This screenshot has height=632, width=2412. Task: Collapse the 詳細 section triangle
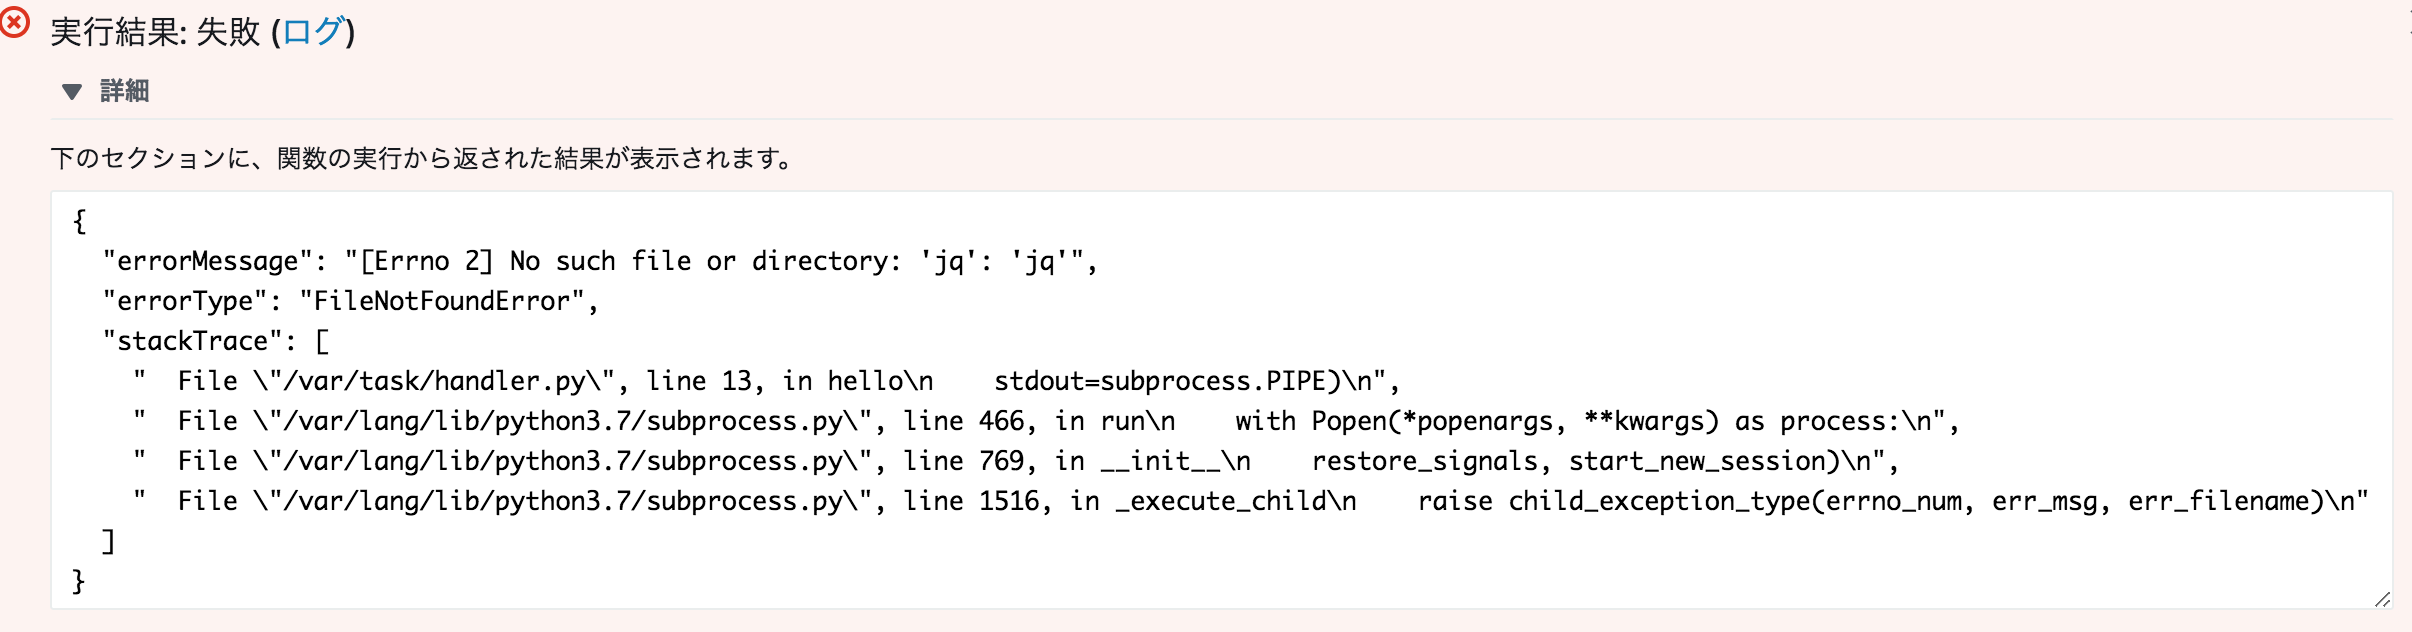tap(71, 92)
